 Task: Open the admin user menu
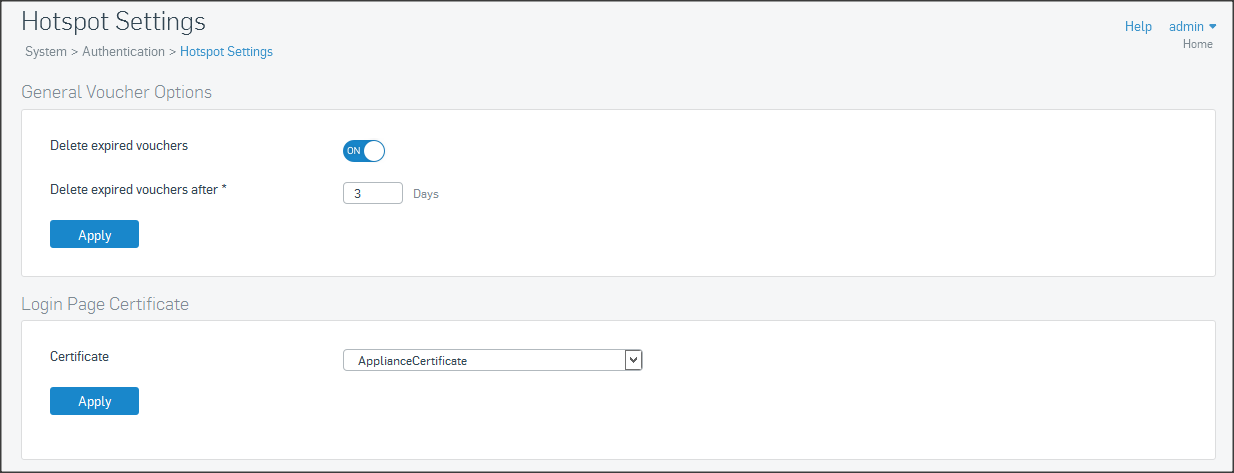pyautogui.click(x=1186, y=27)
